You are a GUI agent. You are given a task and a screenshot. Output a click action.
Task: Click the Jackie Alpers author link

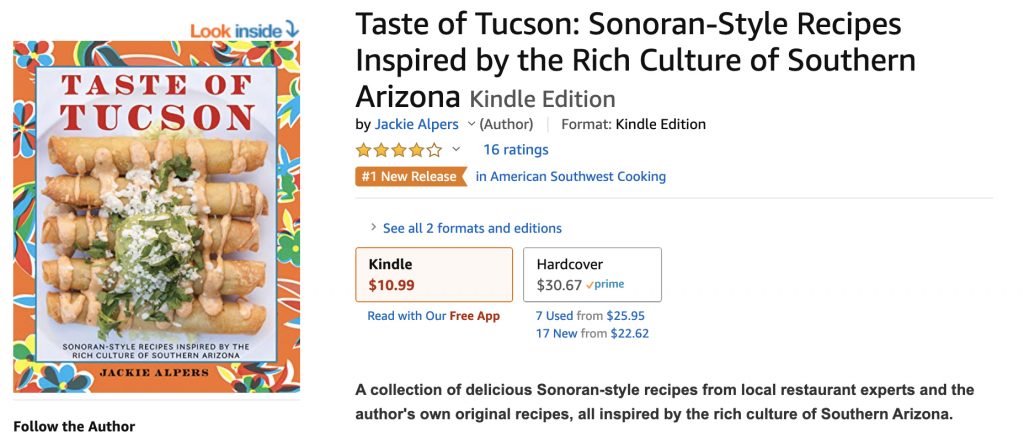[417, 125]
